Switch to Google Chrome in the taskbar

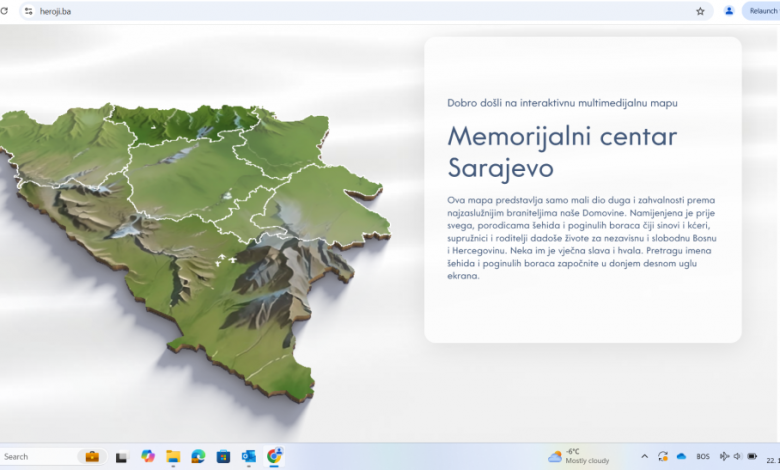274,456
